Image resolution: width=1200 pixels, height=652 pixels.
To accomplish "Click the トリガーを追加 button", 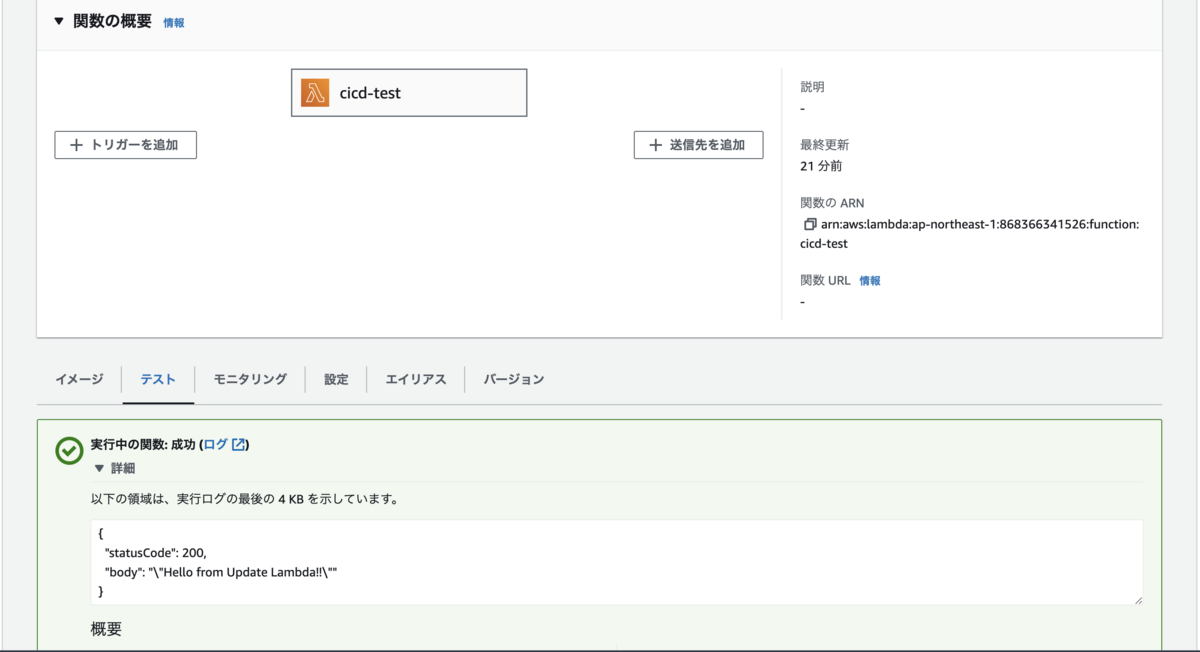I will [x=125, y=145].
